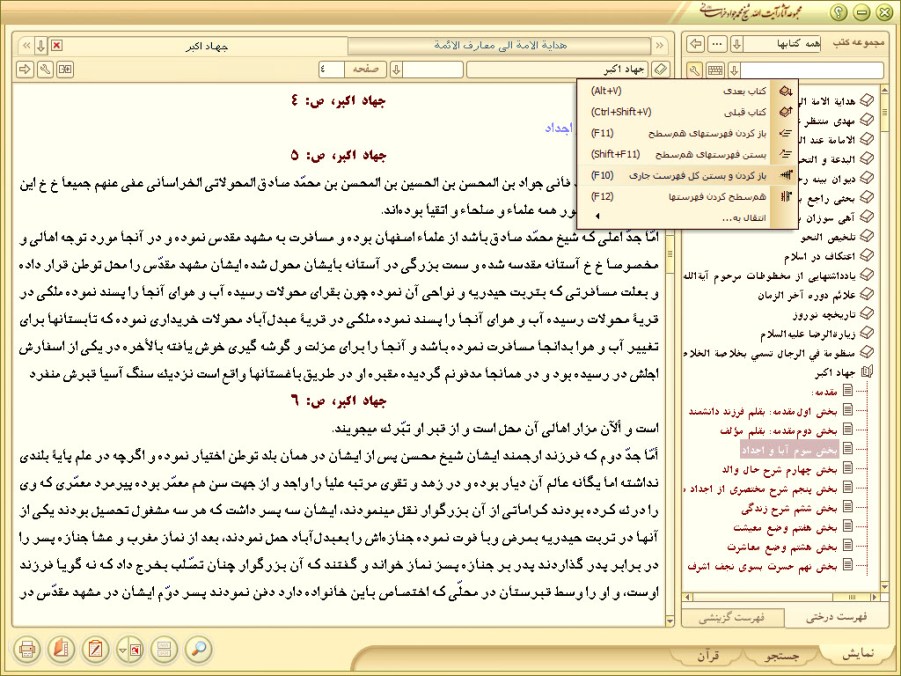The image size is (901, 676).
Task: Open the small arrow dropdown in bottom toolbar
Action: [122, 650]
